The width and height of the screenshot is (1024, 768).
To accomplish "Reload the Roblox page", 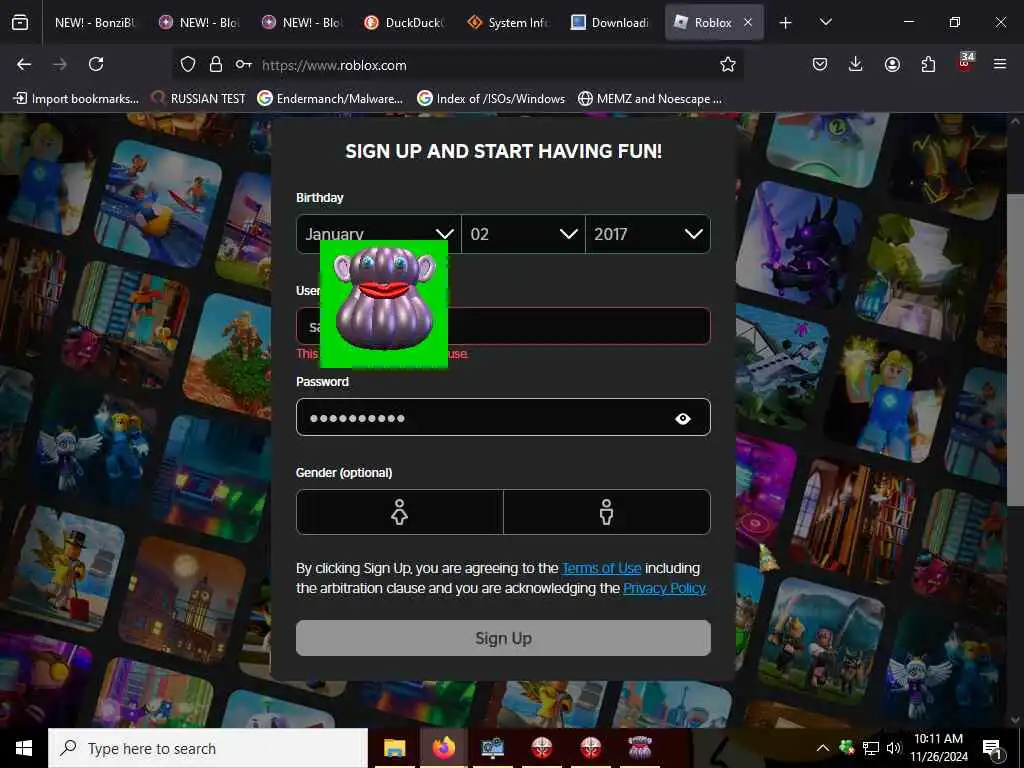I will coord(96,64).
